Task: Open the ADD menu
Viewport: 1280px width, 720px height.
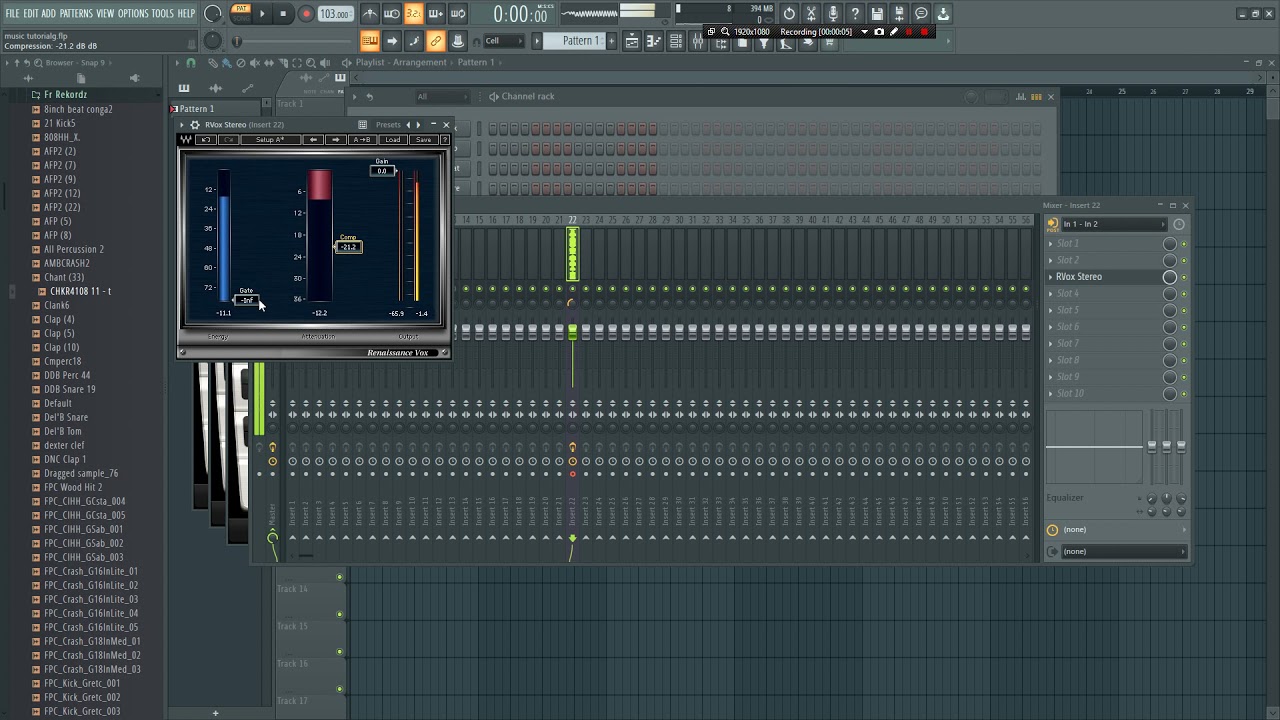Action: coord(49,14)
